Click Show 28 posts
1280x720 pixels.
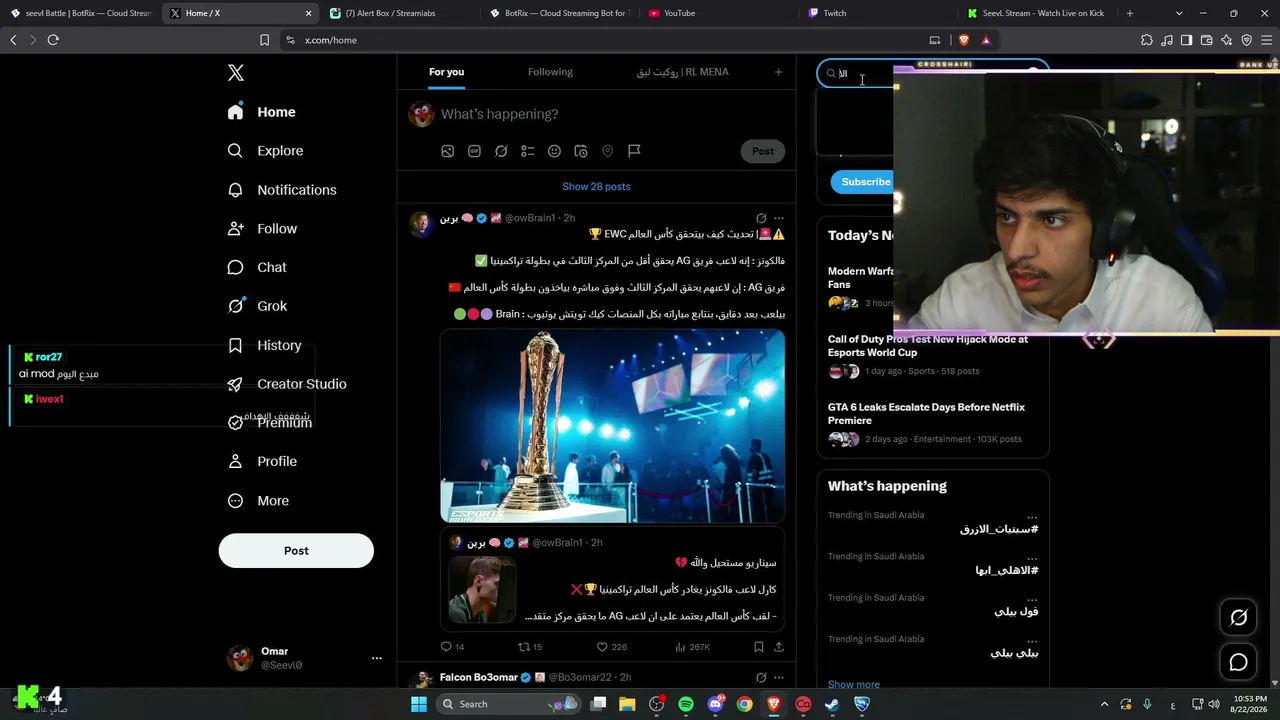[596, 187]
